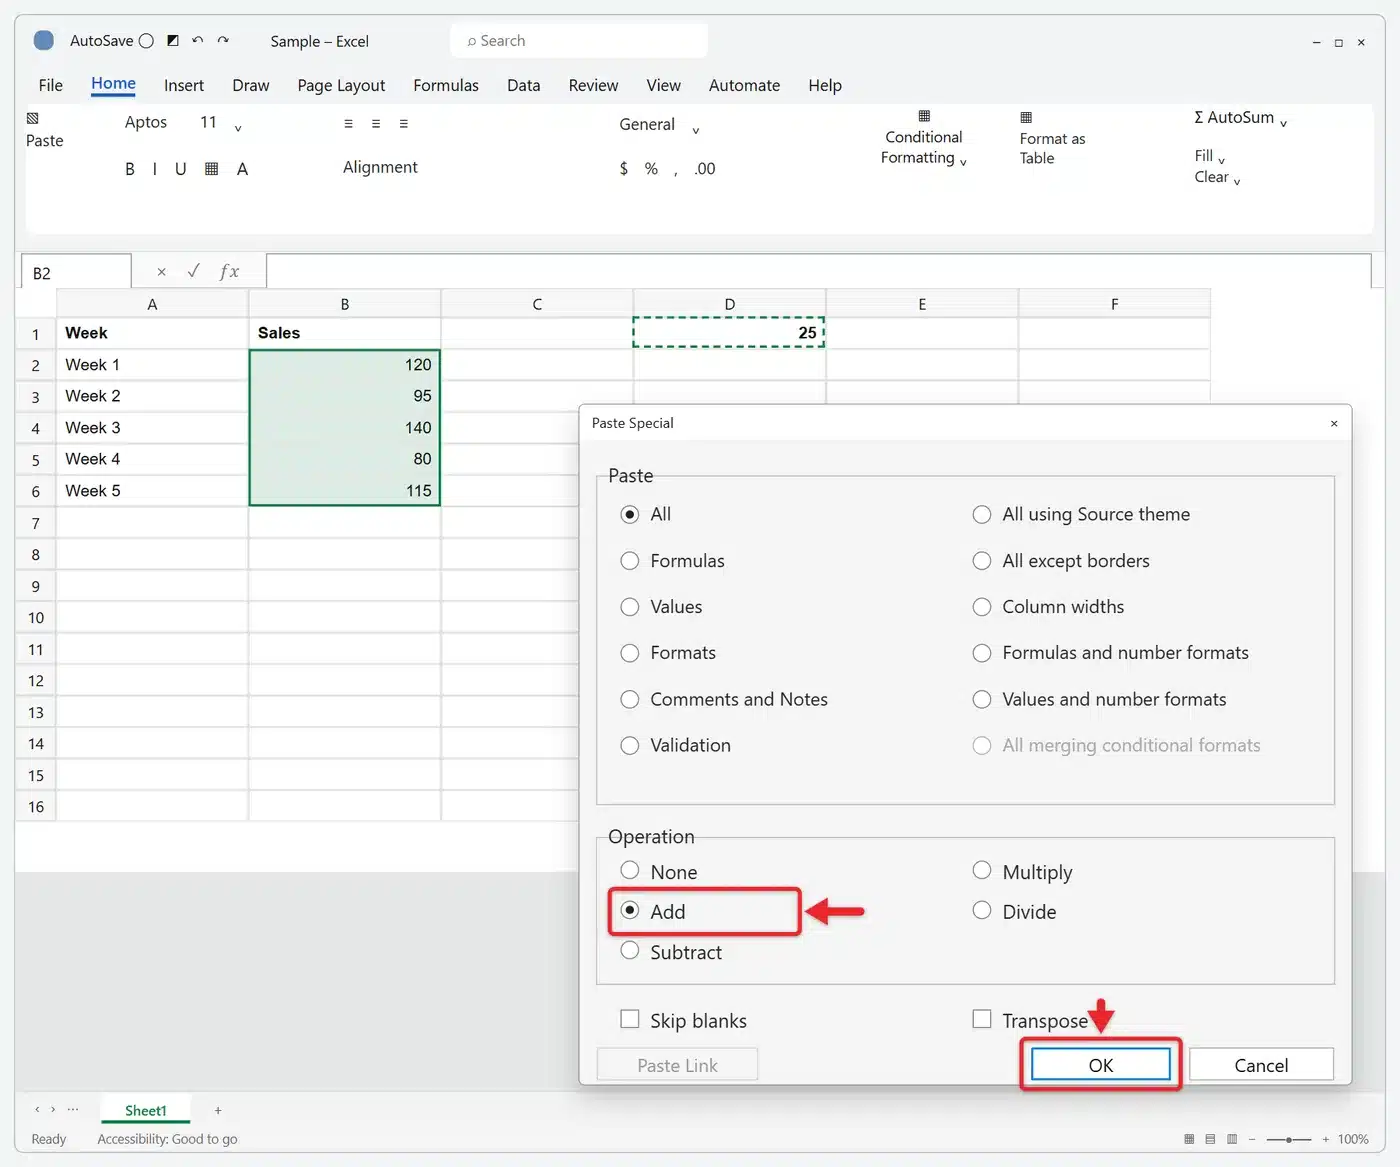Switch to the Formulas ribbon tab

446,86
